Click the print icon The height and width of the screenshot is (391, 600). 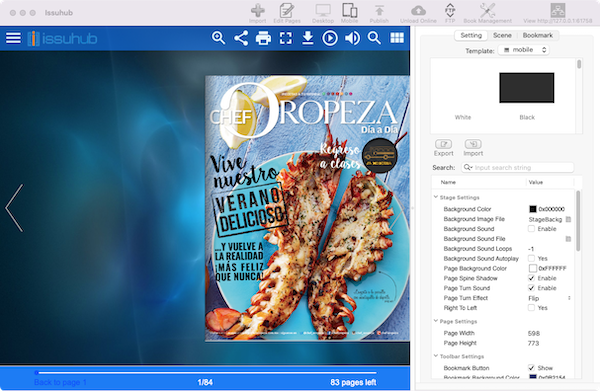(x=263, y=38)
